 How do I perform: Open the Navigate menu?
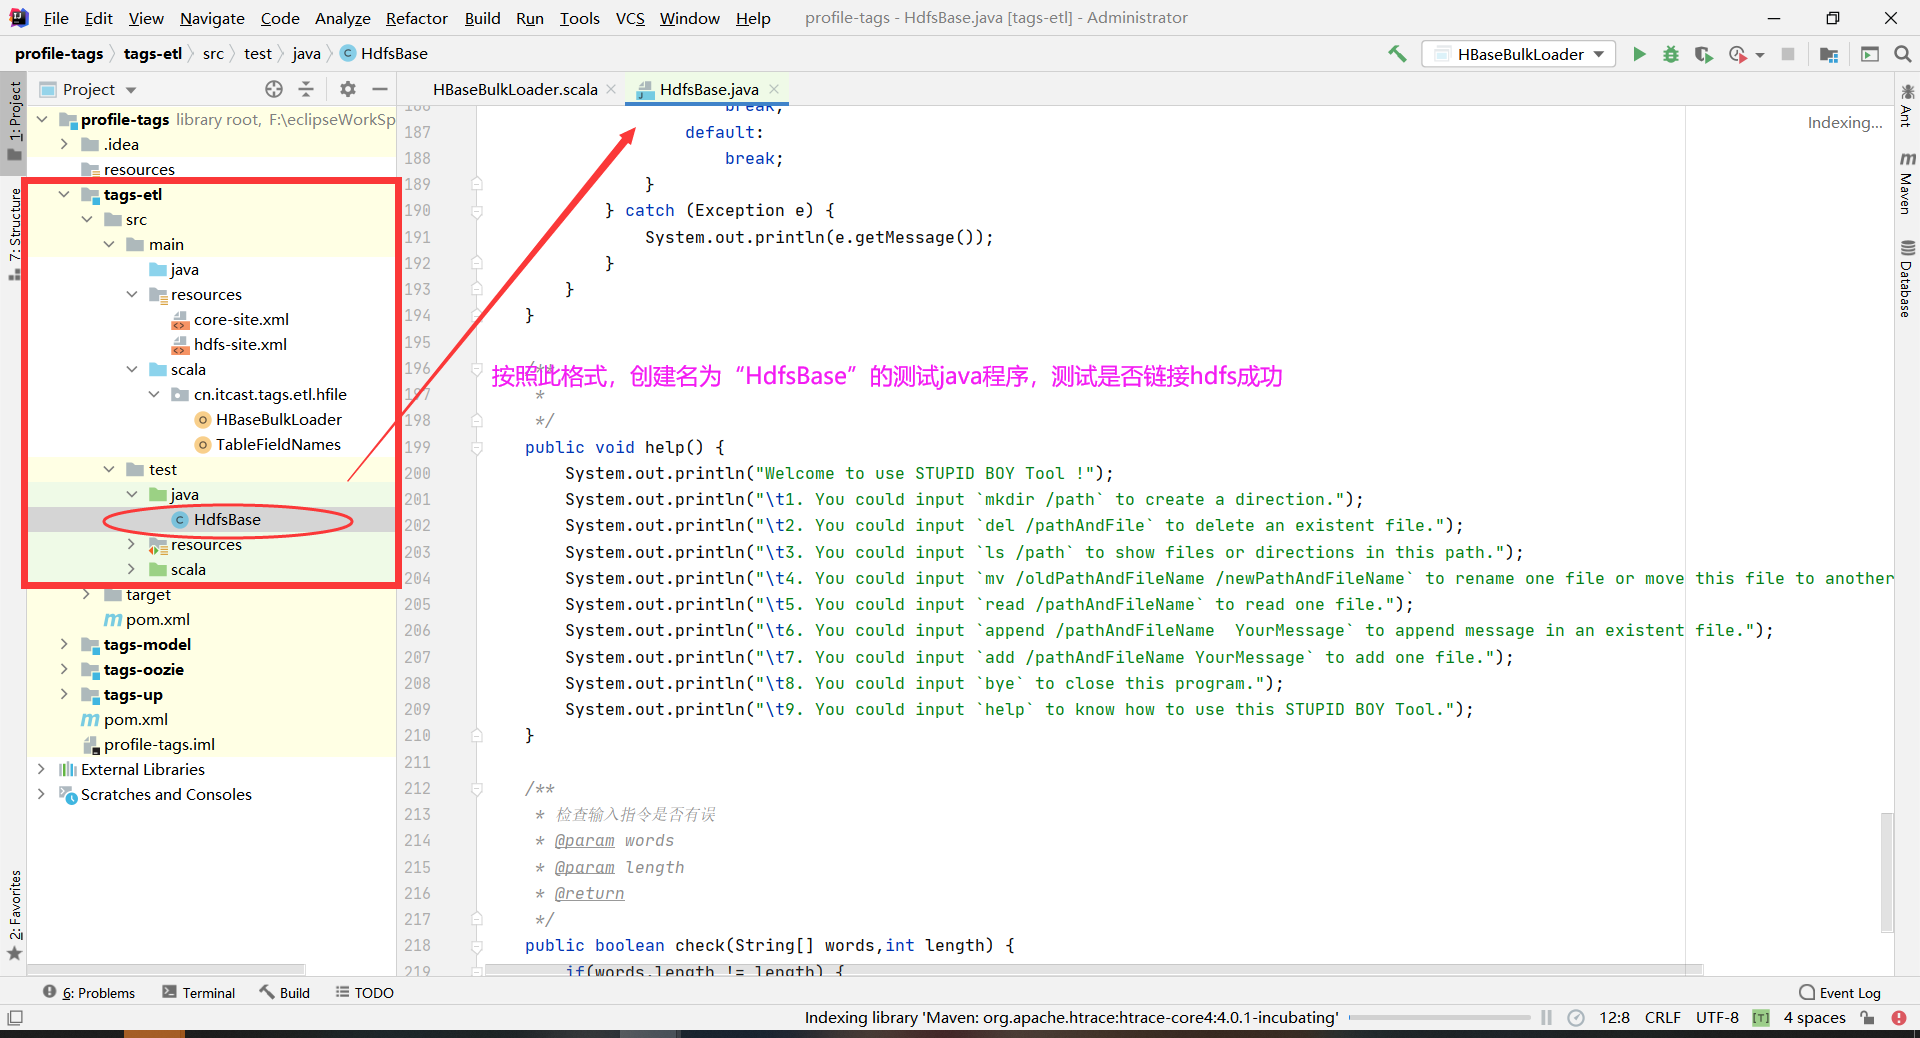point(212,18)
